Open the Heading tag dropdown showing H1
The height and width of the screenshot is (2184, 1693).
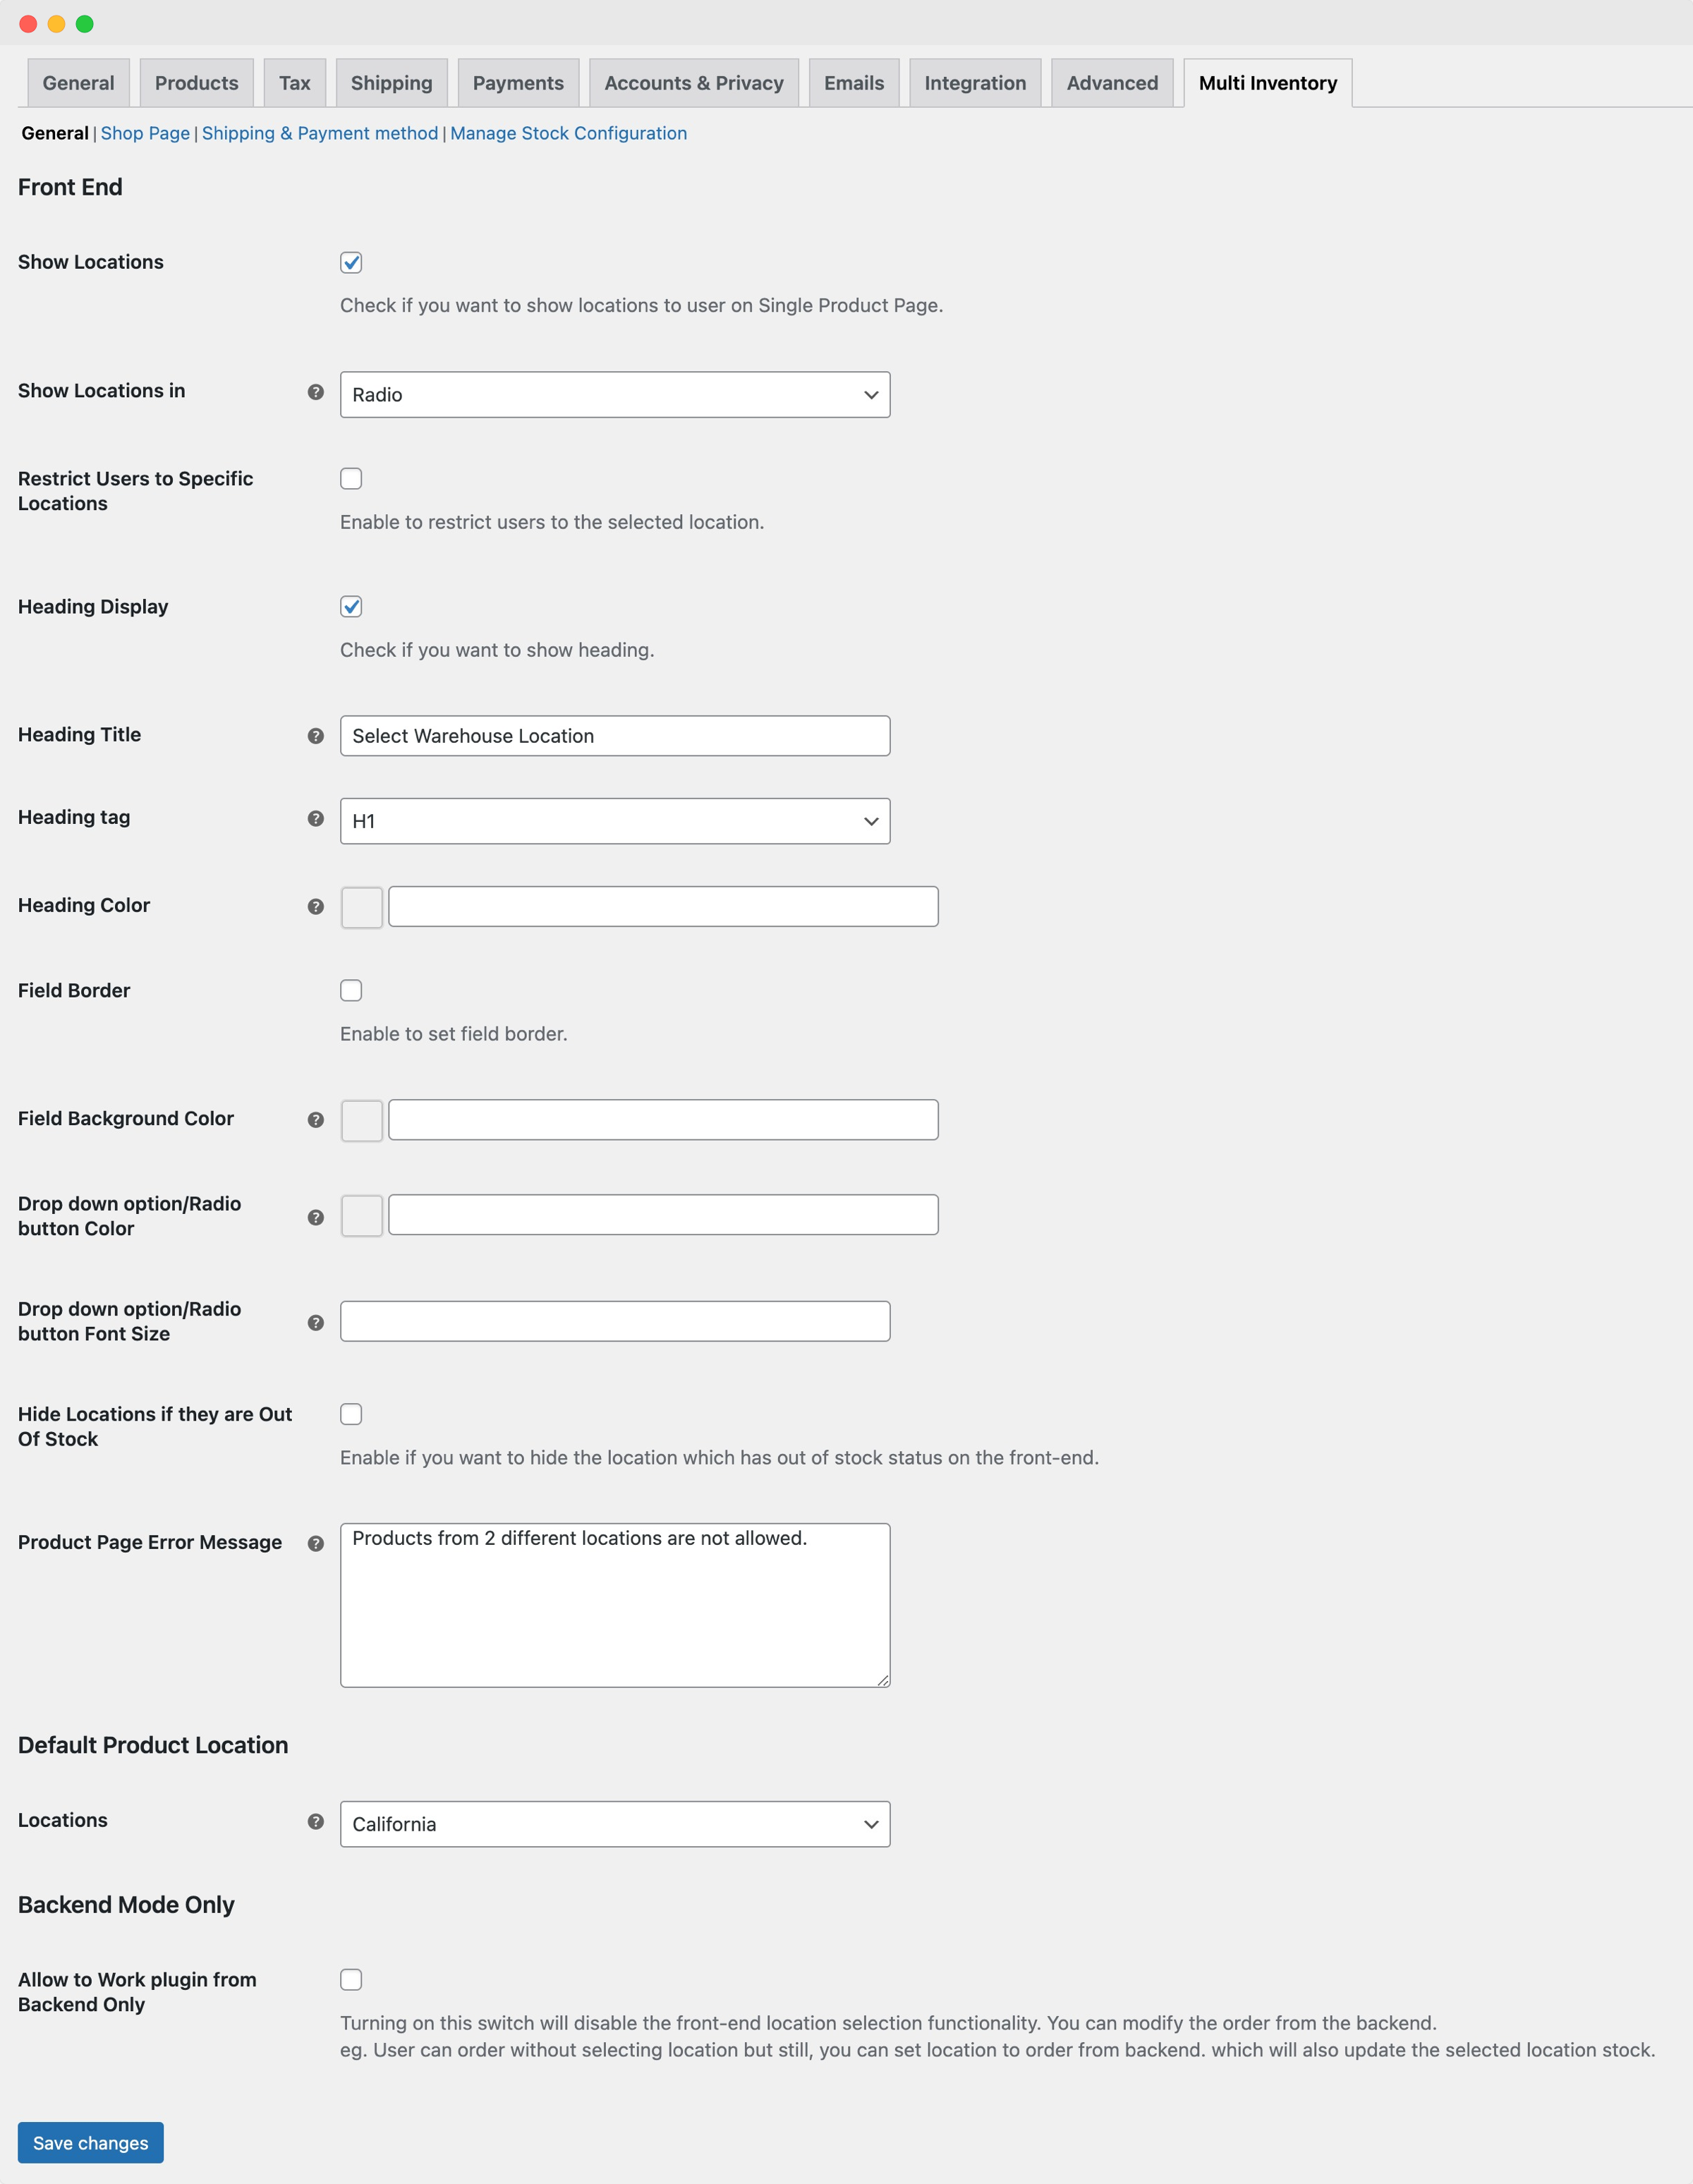[x=614, y=820]
